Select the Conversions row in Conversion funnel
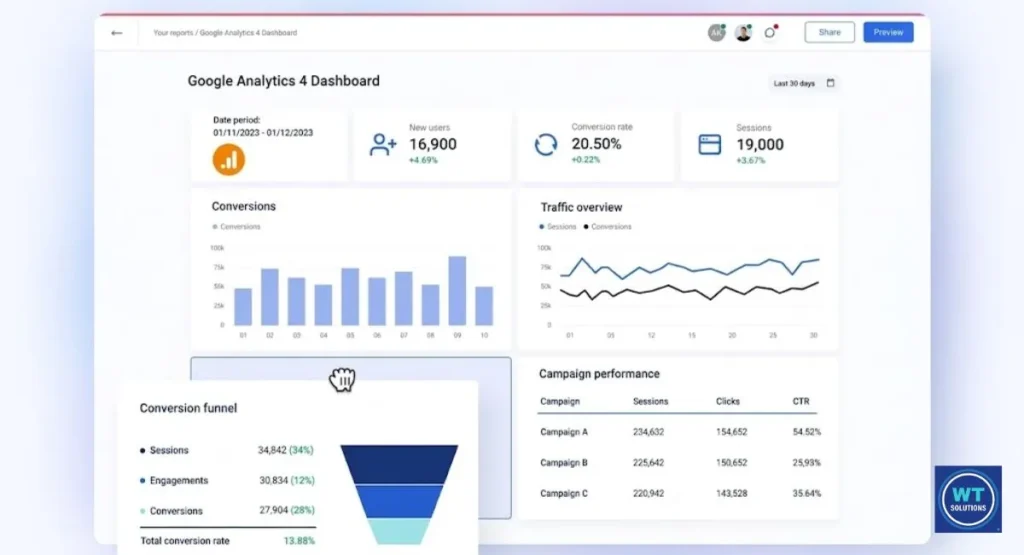Image resolution: width=1024 pixels, height=555 pixels. [227, 511]
